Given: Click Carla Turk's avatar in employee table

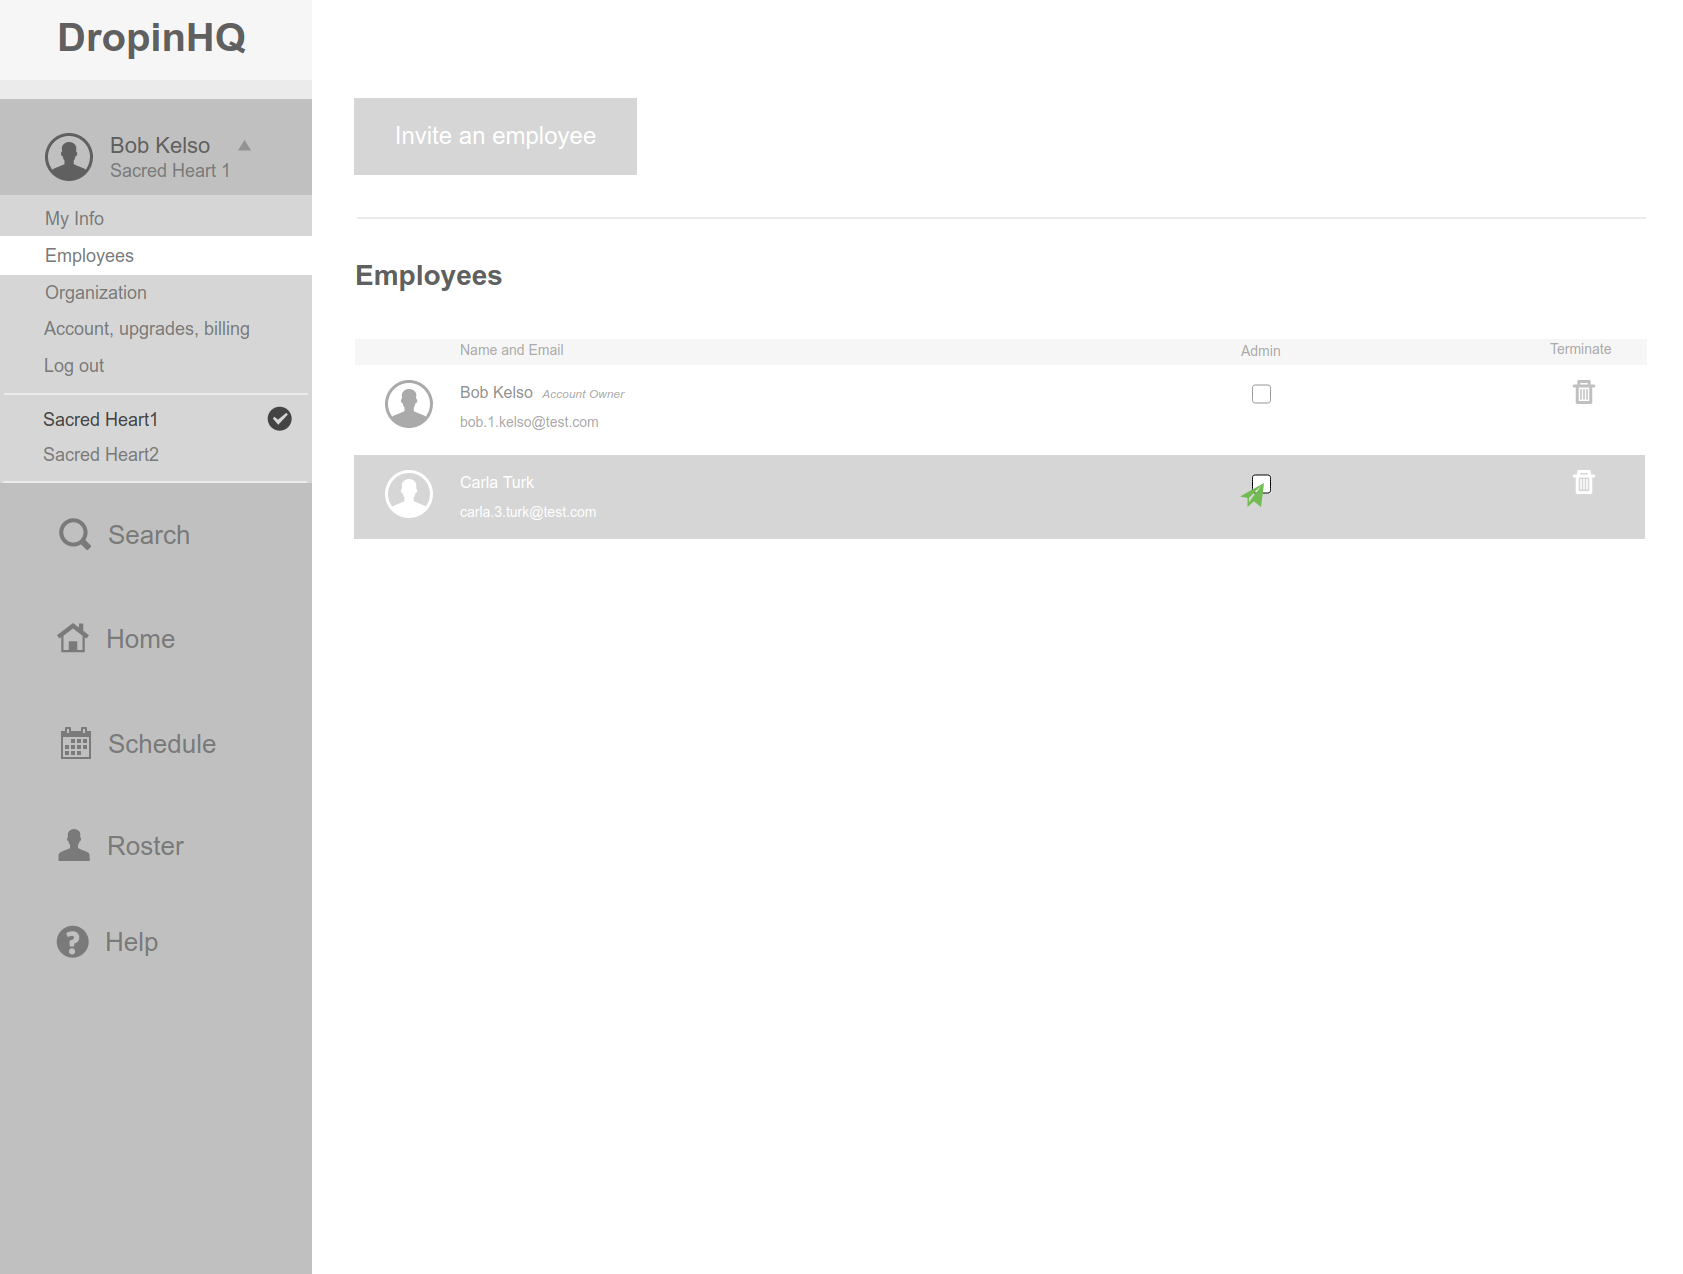Looking at the screenshot, I should coord(409,494).
